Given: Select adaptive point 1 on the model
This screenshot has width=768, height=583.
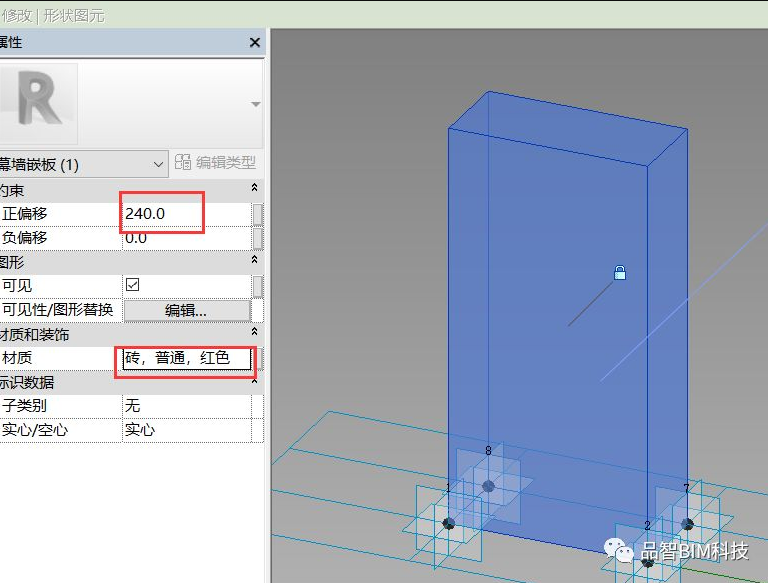Looking at the screenshot, I should pos(448,523).
